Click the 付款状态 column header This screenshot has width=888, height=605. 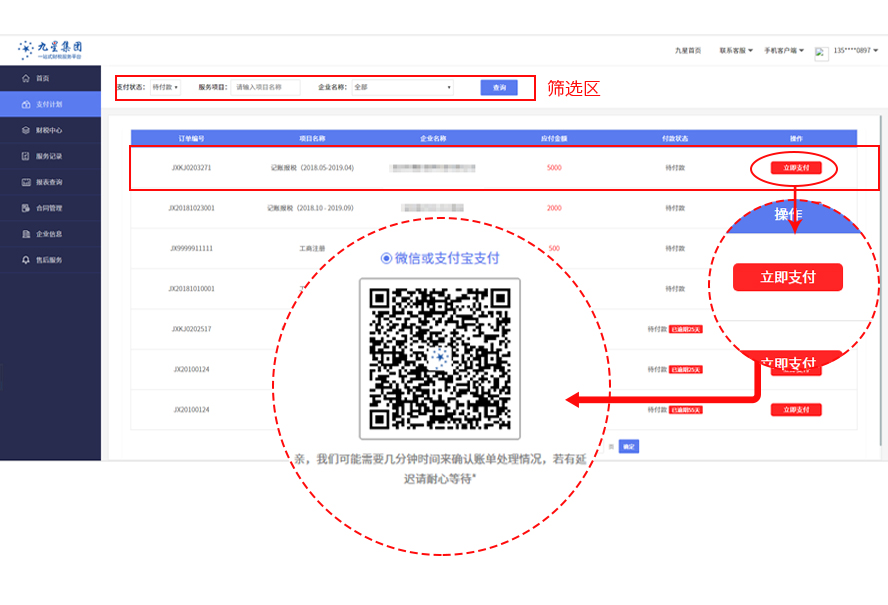(675, 138)
